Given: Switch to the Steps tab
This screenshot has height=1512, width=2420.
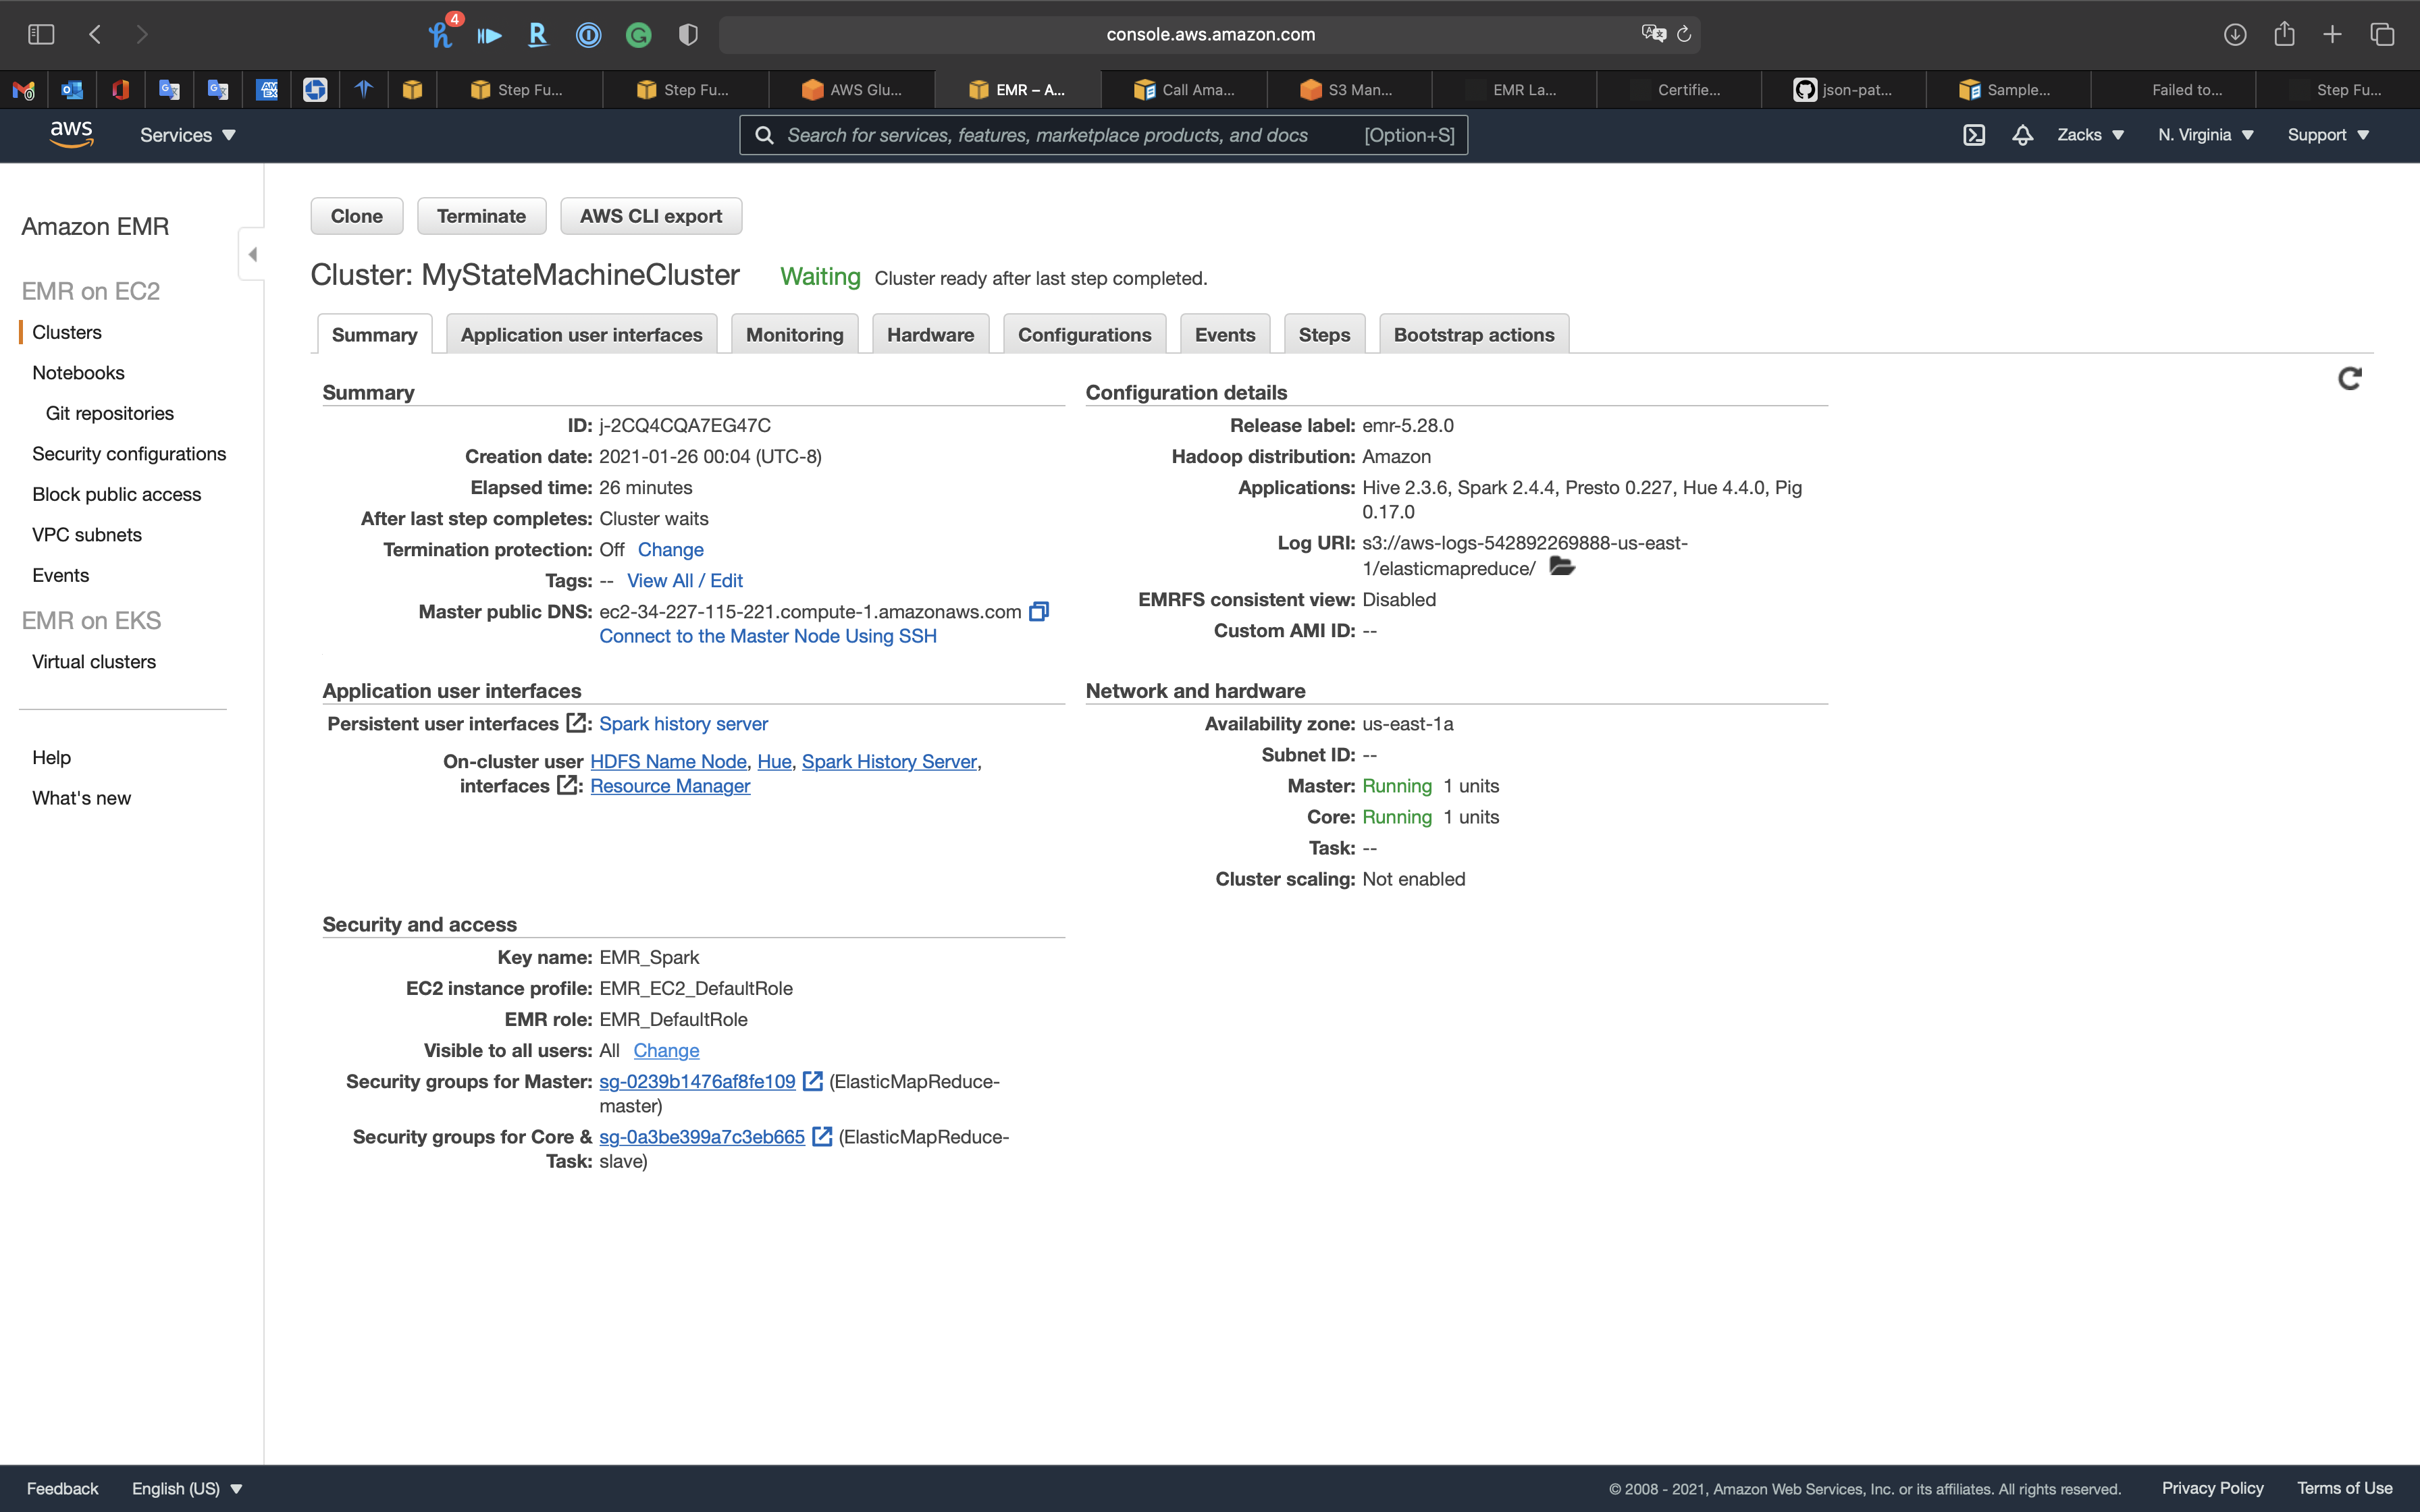Looking at the screenshot, I should coord(1323,335).
